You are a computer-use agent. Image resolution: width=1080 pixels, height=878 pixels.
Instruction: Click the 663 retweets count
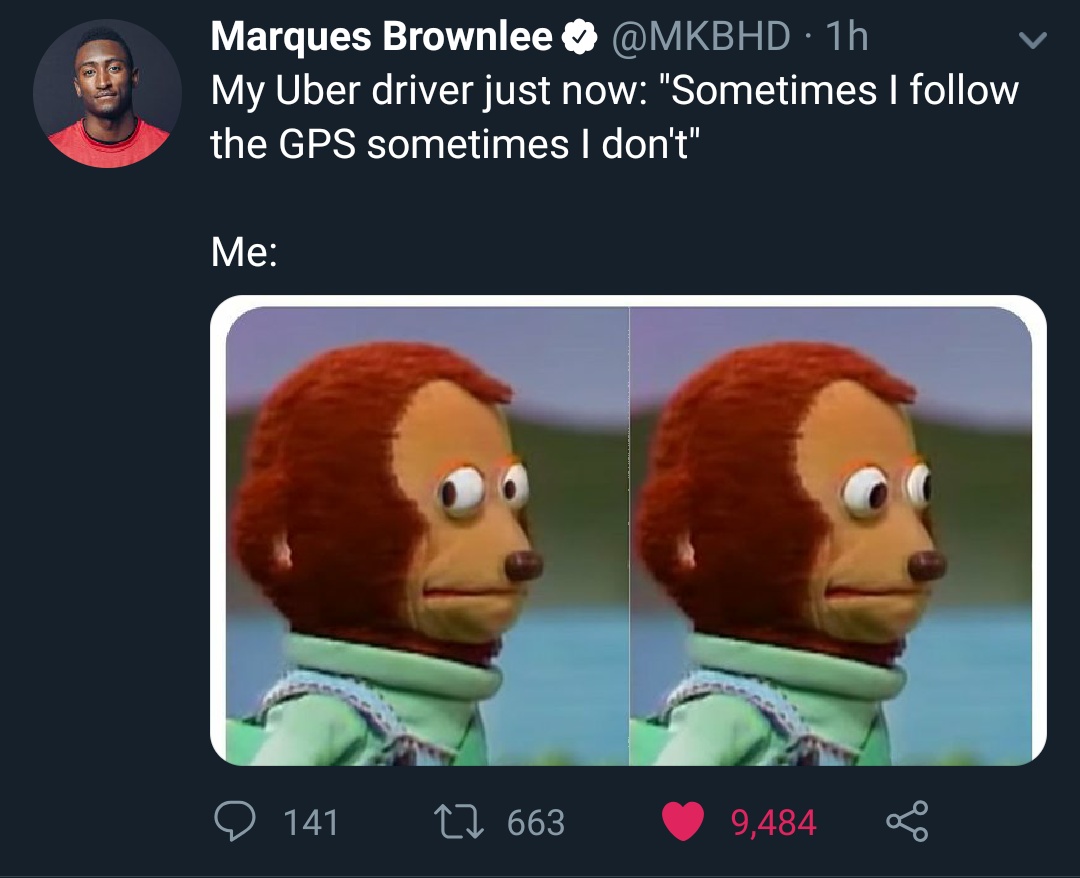[x=536, y=823]
